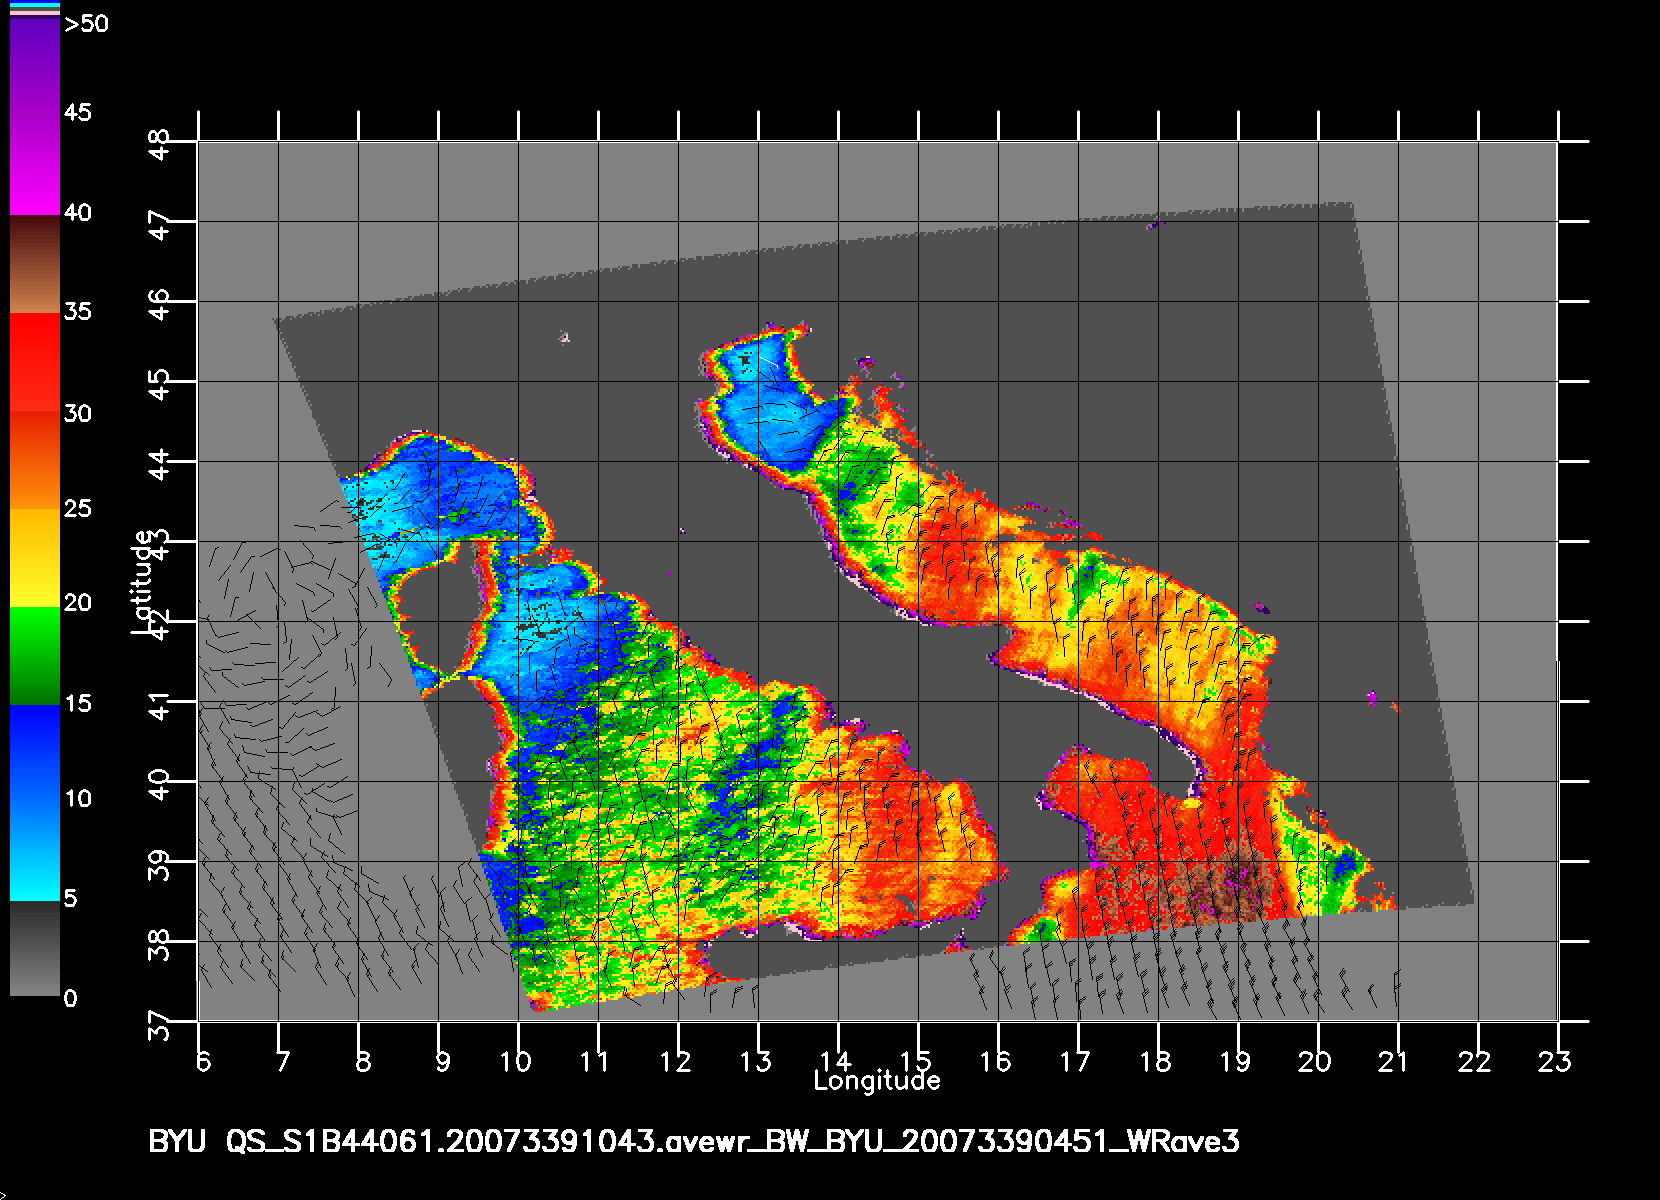This screenshot has width=1660, height=1200.
Task: Click longitude tick label '10'
Action: 516,1061
